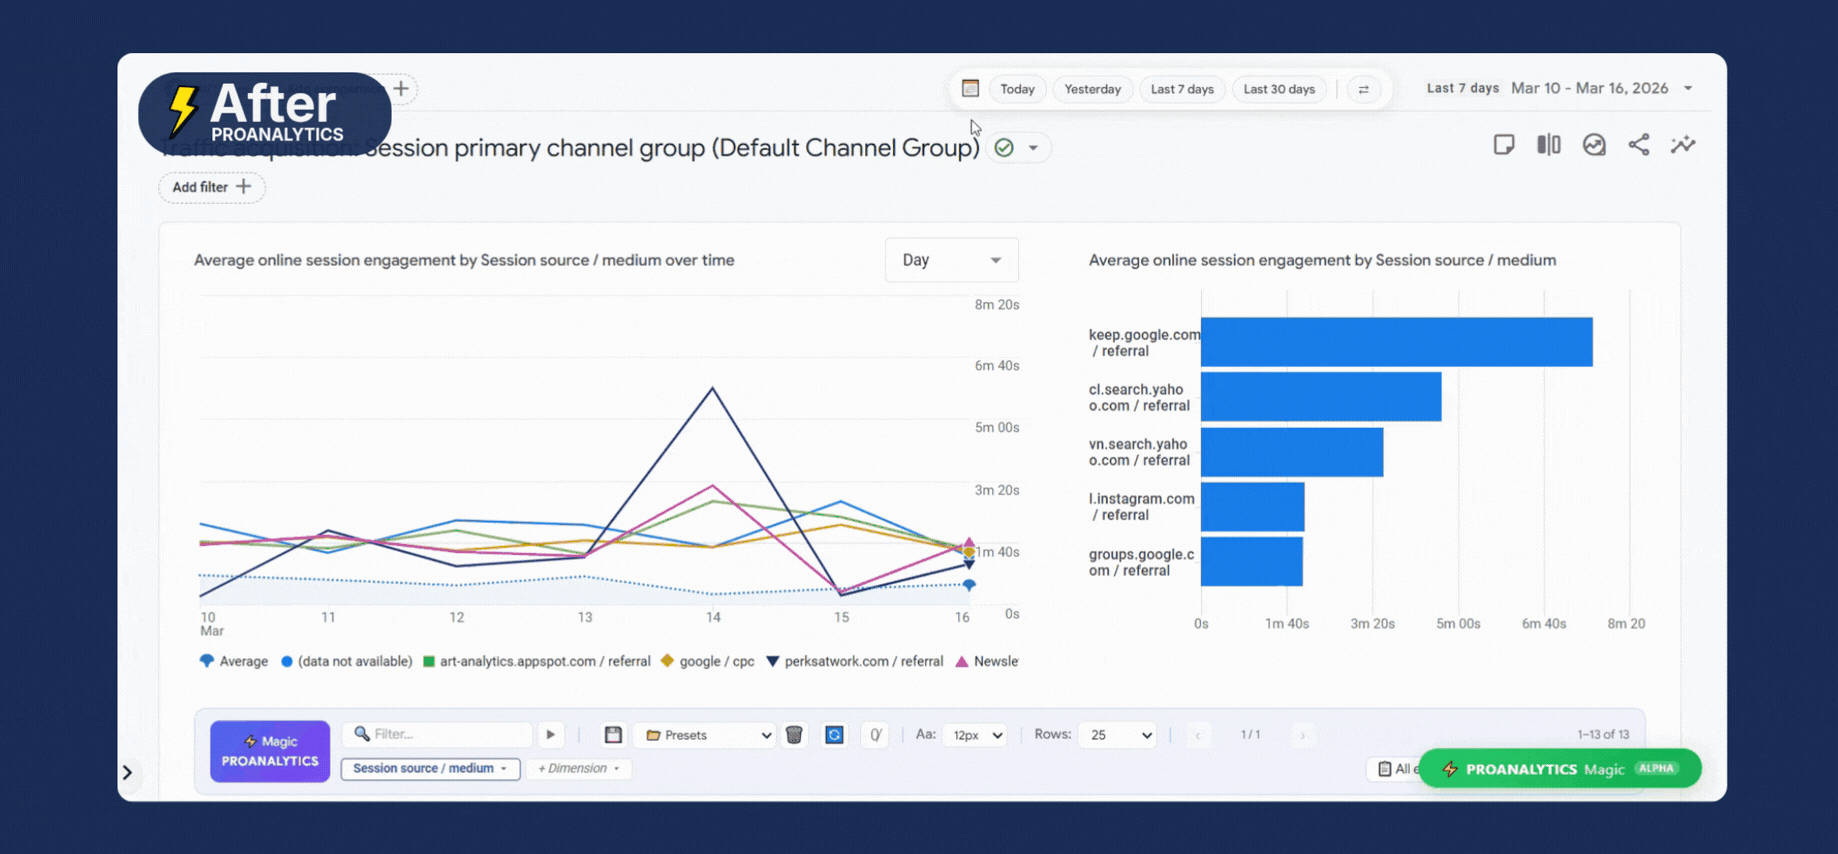The width and height of the screenshot is (1838, 854).
Task: Click the "1–13 of 13" row count text
Action: pos(1603,735)
